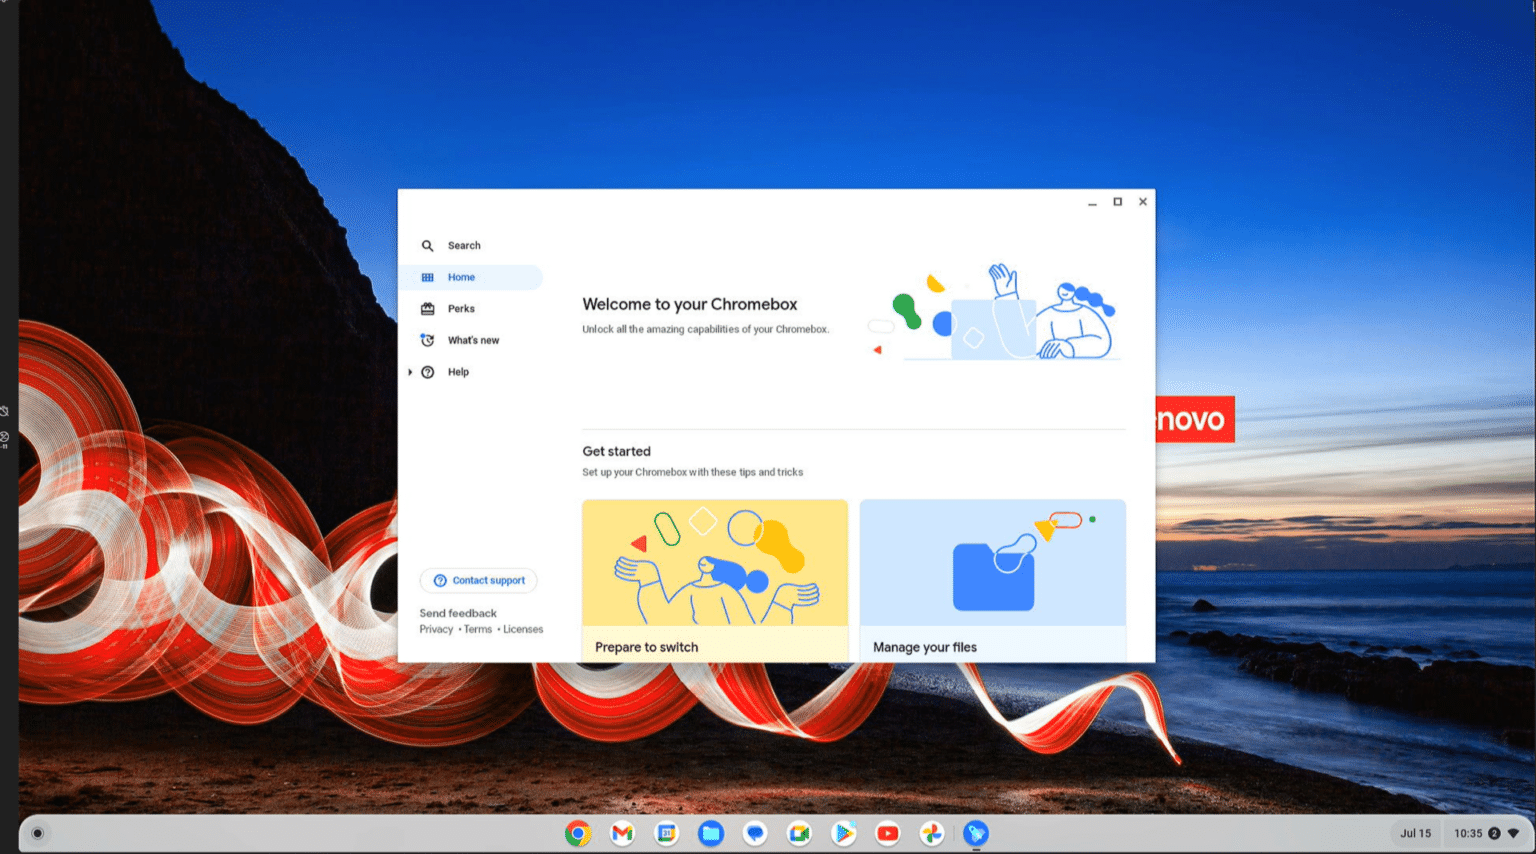1536x854 pixels.
Task: Launch Gmail from the shelf
Action: (x=622, y=833)
